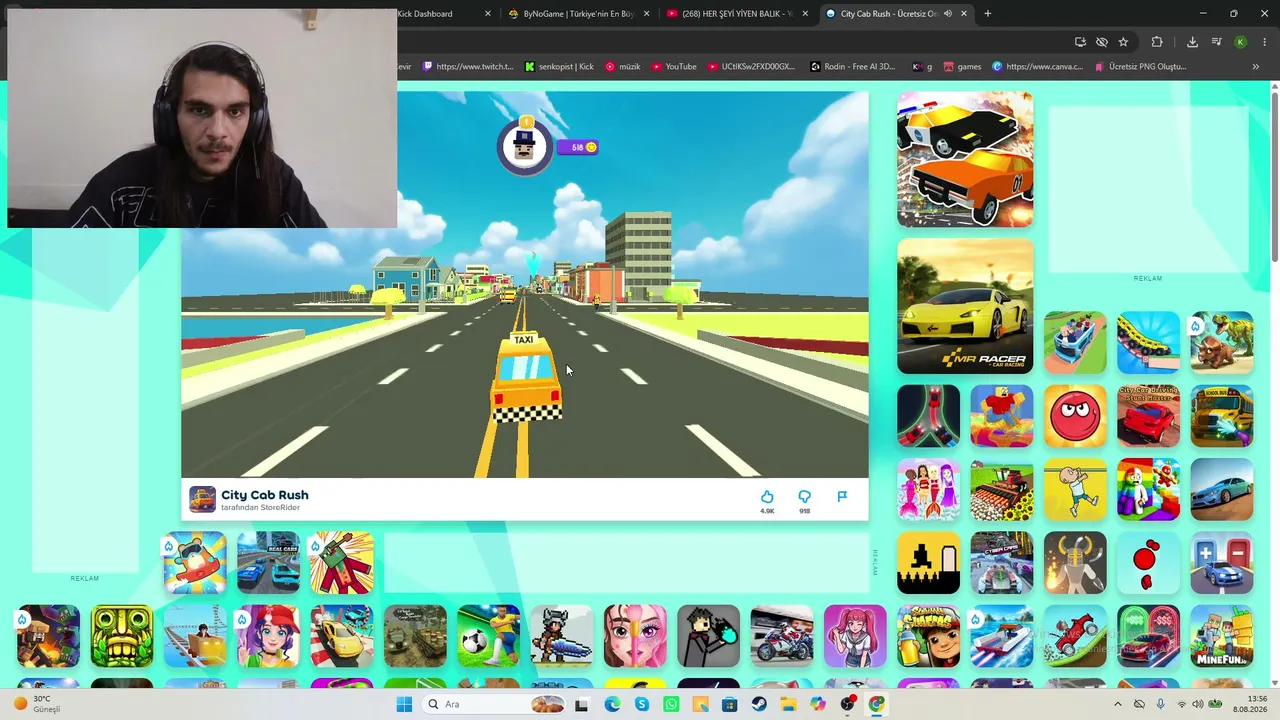Open the motorcycle racing game thumbnail
The image size is (1280, 720).
[782, 636]
